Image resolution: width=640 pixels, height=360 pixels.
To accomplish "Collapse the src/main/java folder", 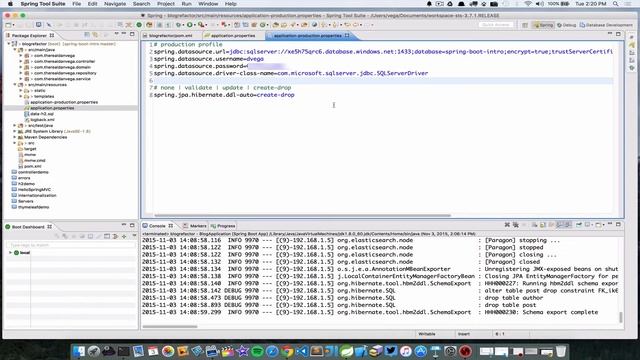I will (15, 49).
